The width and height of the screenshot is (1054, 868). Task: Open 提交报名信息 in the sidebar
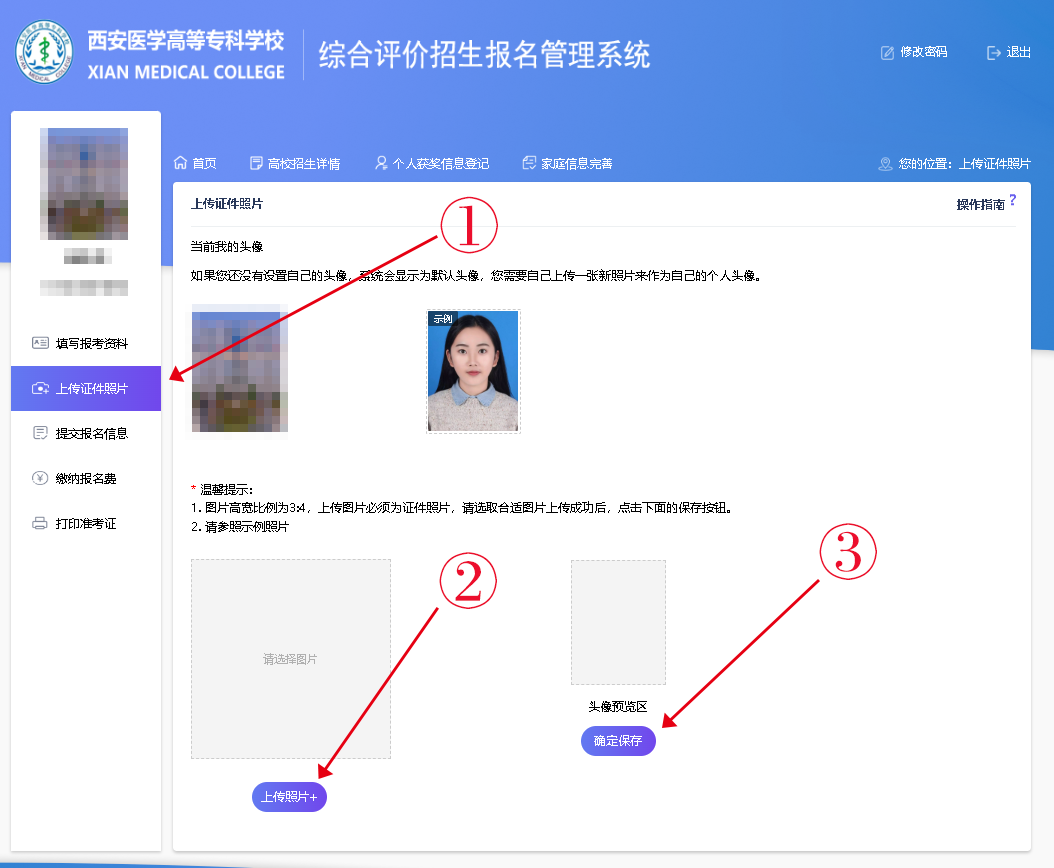pyautogui.click(x=91, y=433)
